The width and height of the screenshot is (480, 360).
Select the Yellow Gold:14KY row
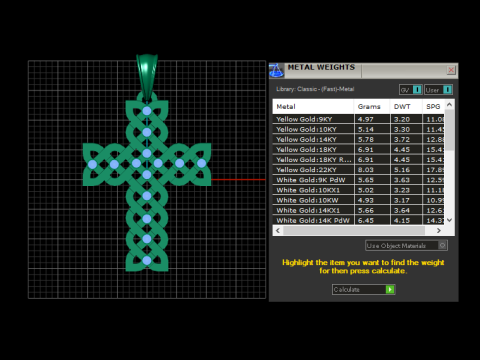point(358,139)
